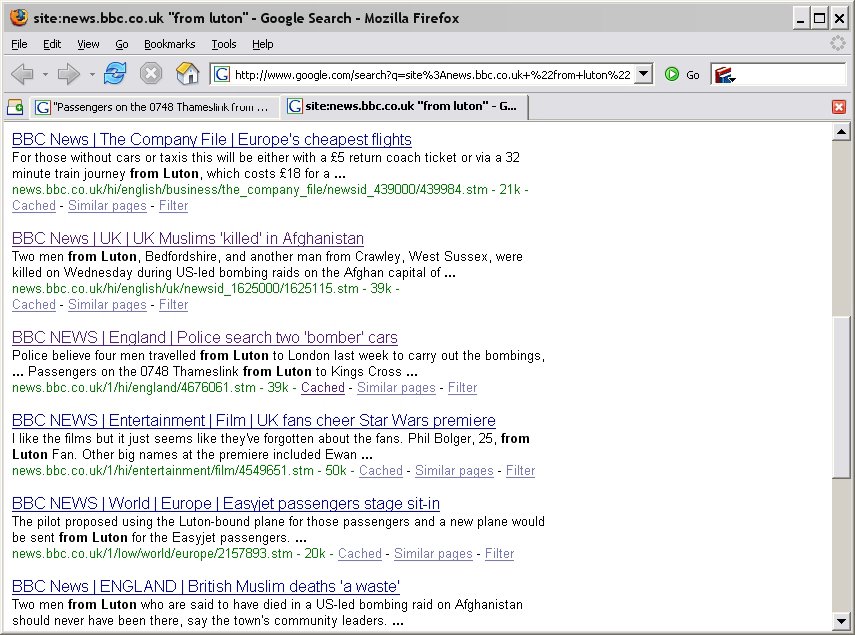This screenshot has height=635, width=855.
Task: Open Similar pages for Police search 'bomber' cars
Action: [x=396, y=388]
